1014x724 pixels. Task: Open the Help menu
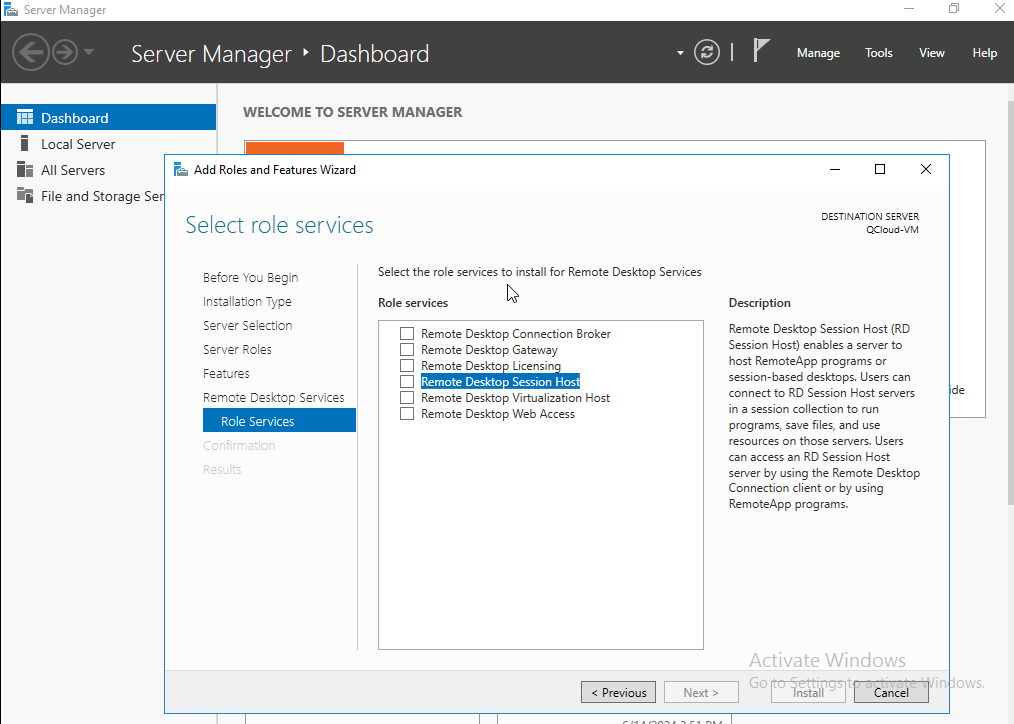tap(984, 53)
